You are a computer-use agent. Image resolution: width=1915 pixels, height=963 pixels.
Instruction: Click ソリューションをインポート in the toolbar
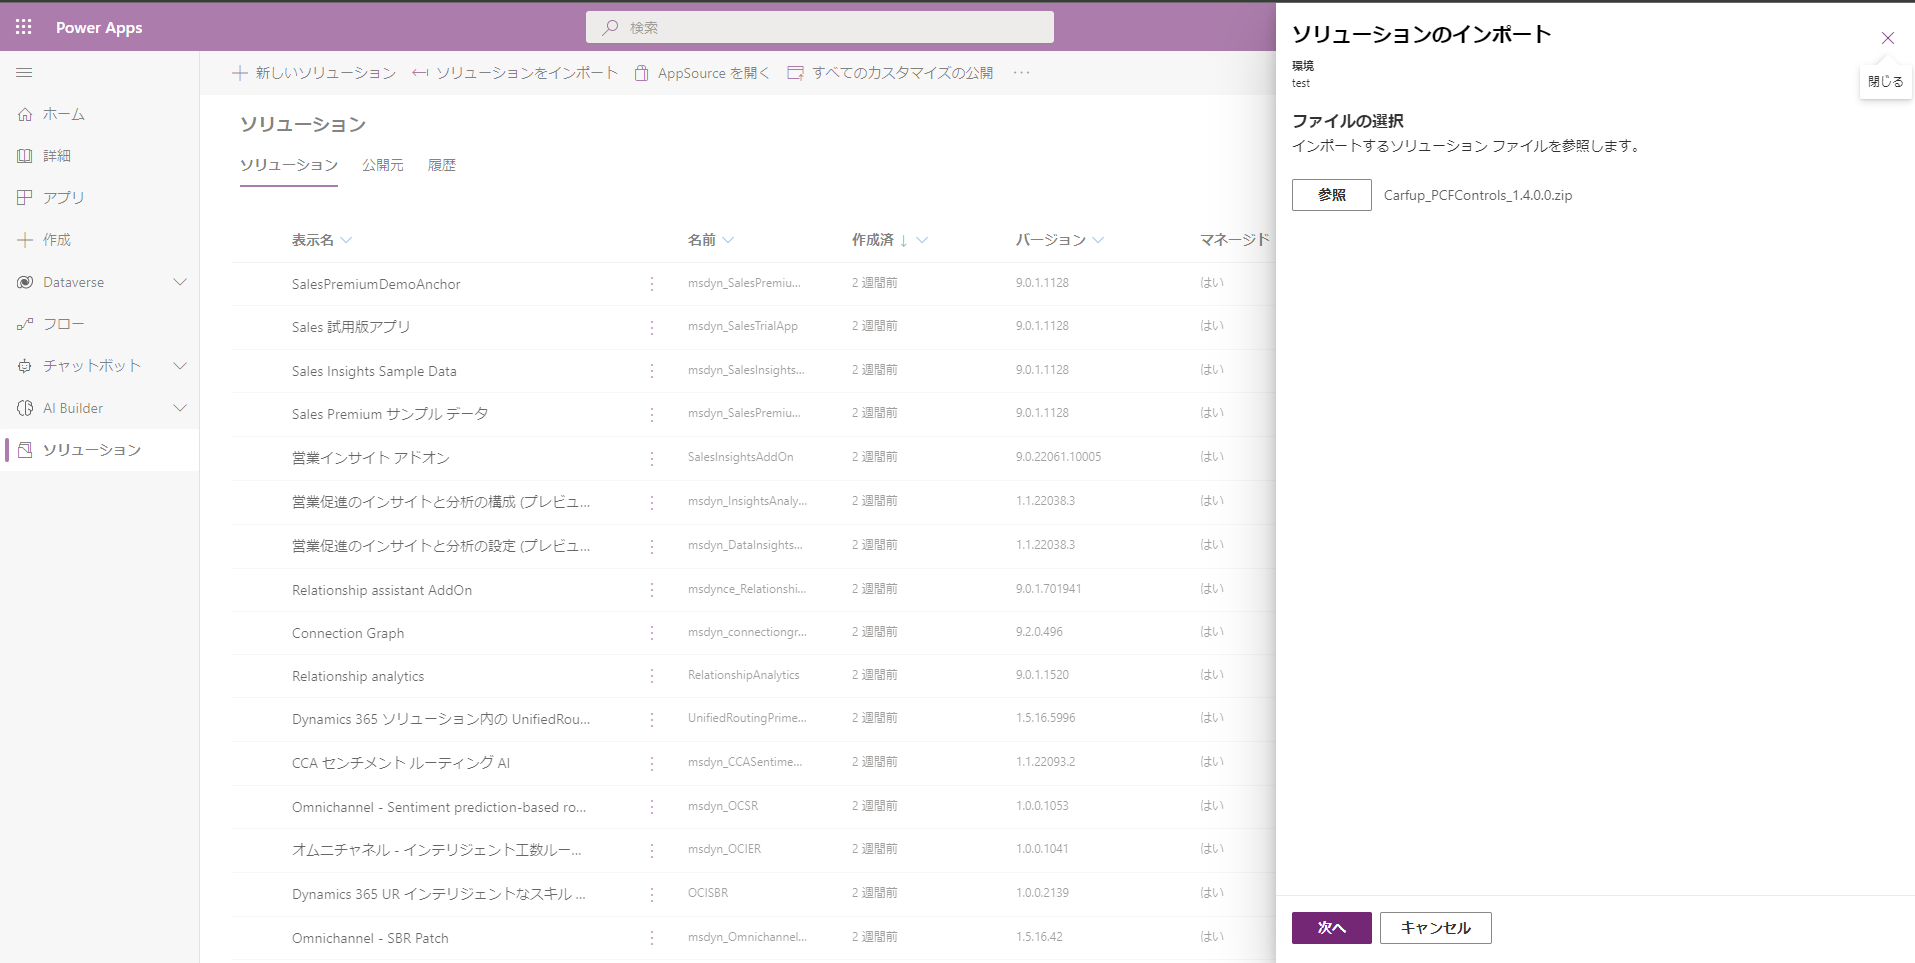click(x=515, y=72)
